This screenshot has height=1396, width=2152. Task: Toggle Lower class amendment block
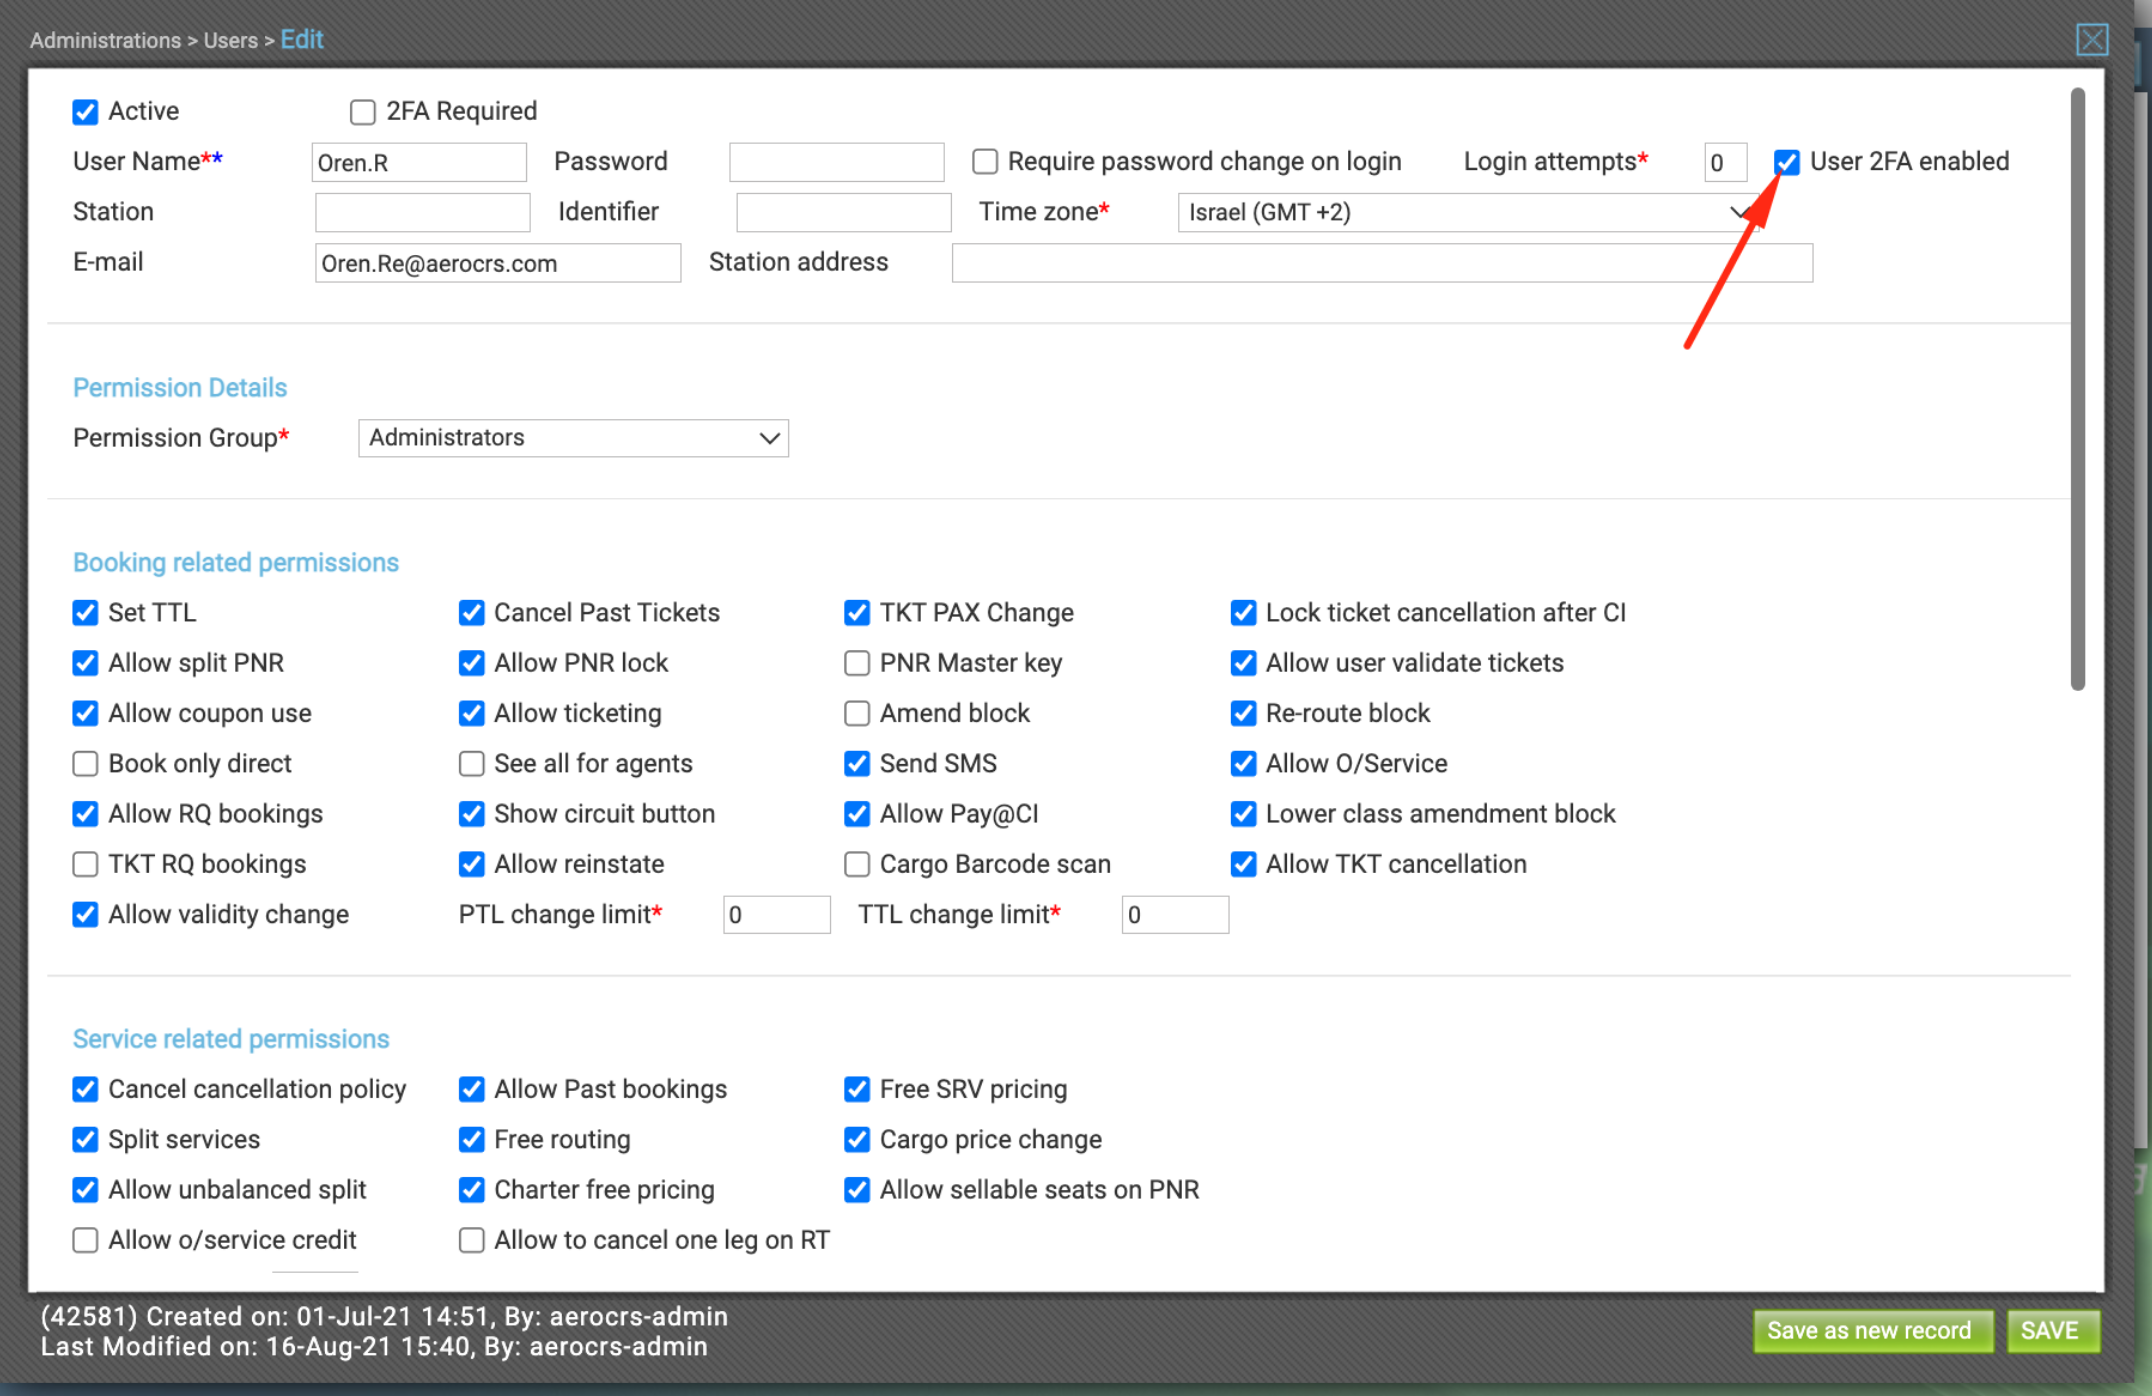point(1244,814)
